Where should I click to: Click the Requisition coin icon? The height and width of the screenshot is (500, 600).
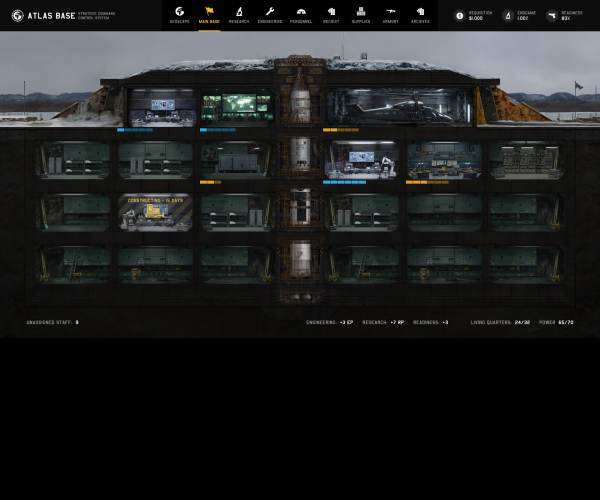(460, 16)
